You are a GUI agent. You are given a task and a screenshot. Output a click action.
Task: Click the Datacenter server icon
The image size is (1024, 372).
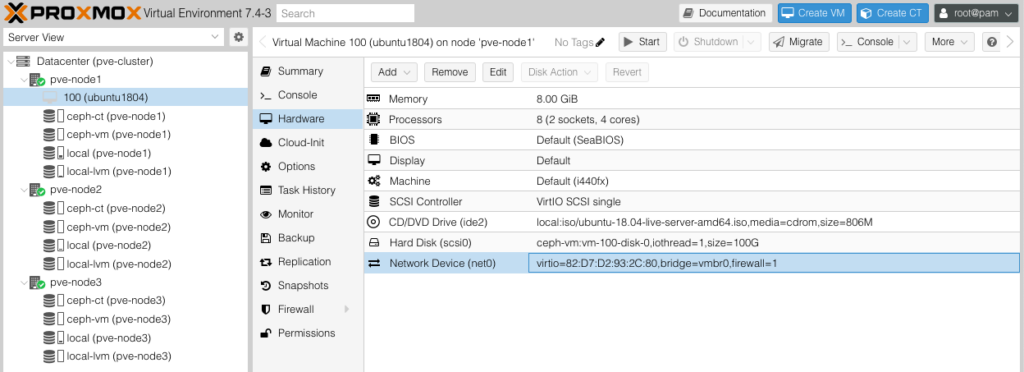[x=24, y=61]
